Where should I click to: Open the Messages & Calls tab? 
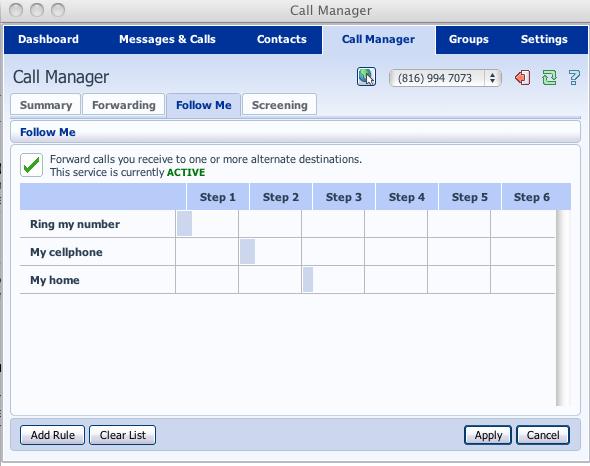click(x=167, y=39)
